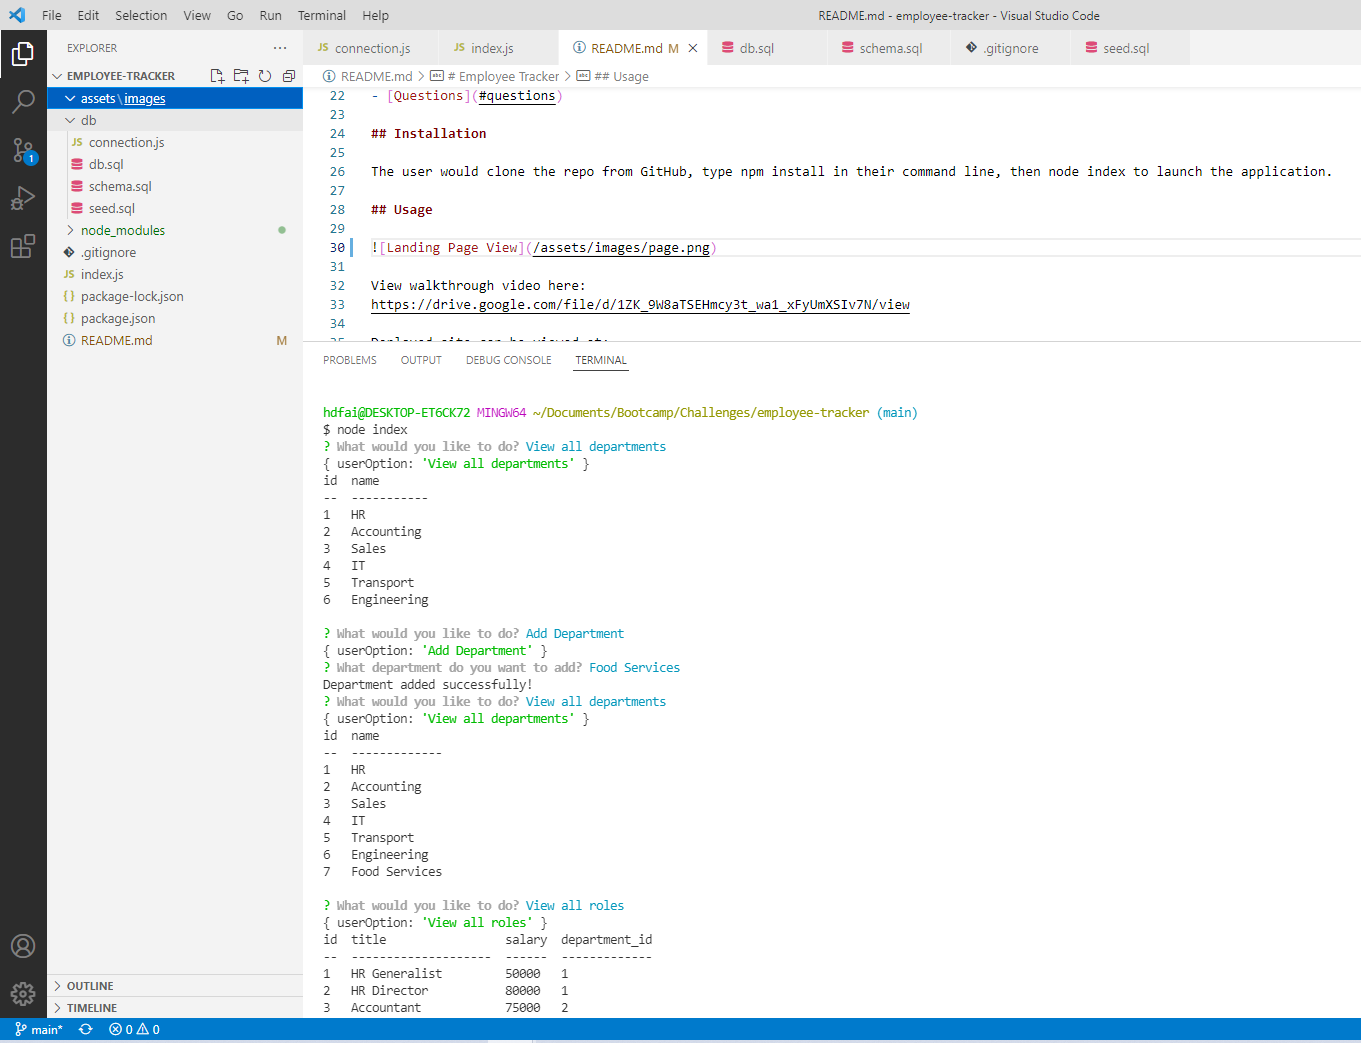Expand the TIMELINE section
The width and height of the screenshot is (1361, 1043).
91,1008
